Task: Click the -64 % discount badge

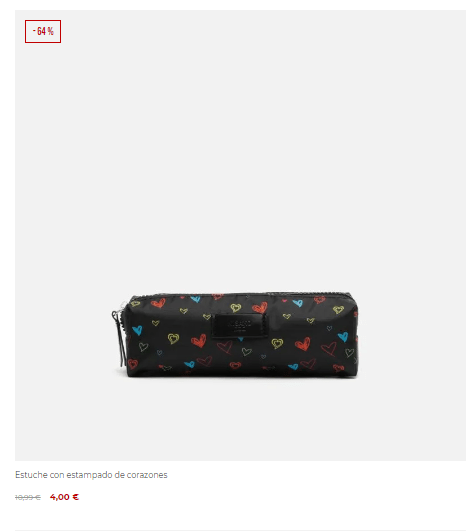Action: point(43,31)
